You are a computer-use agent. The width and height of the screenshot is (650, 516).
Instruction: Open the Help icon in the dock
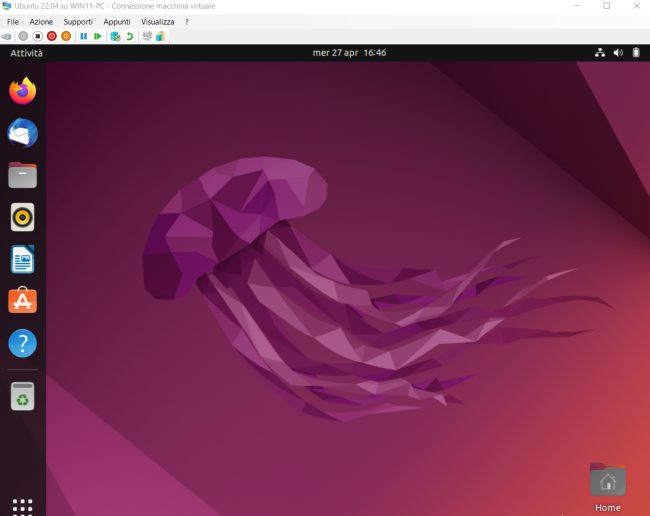pyautogui.click(x=23, y=343)
